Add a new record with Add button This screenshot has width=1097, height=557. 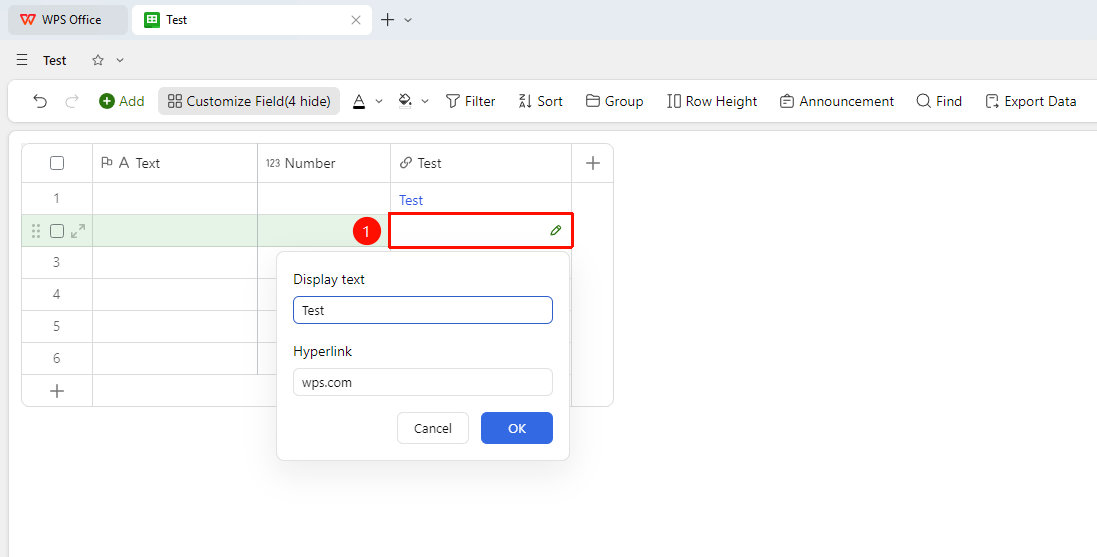(122, 101)
